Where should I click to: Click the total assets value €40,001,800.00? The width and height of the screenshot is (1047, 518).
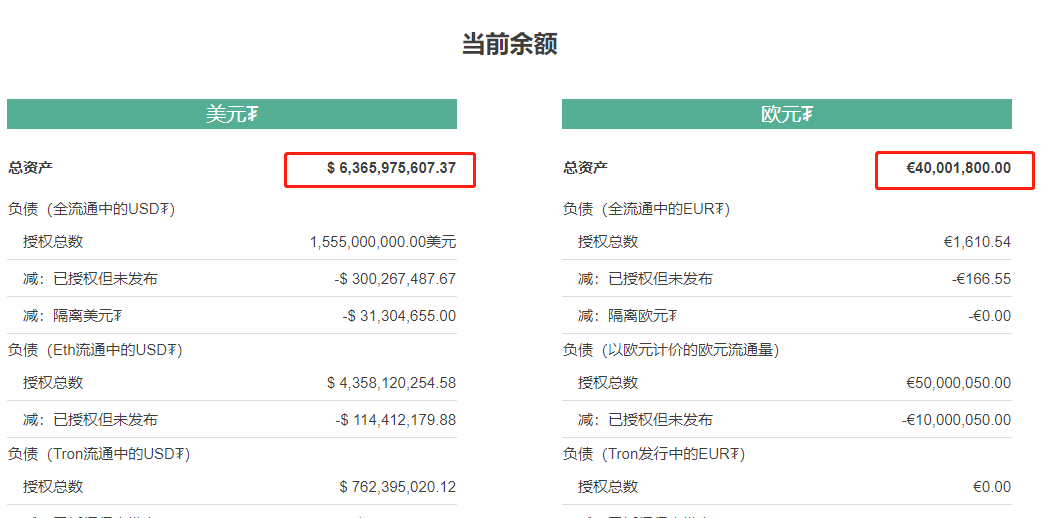pos(958,168)
